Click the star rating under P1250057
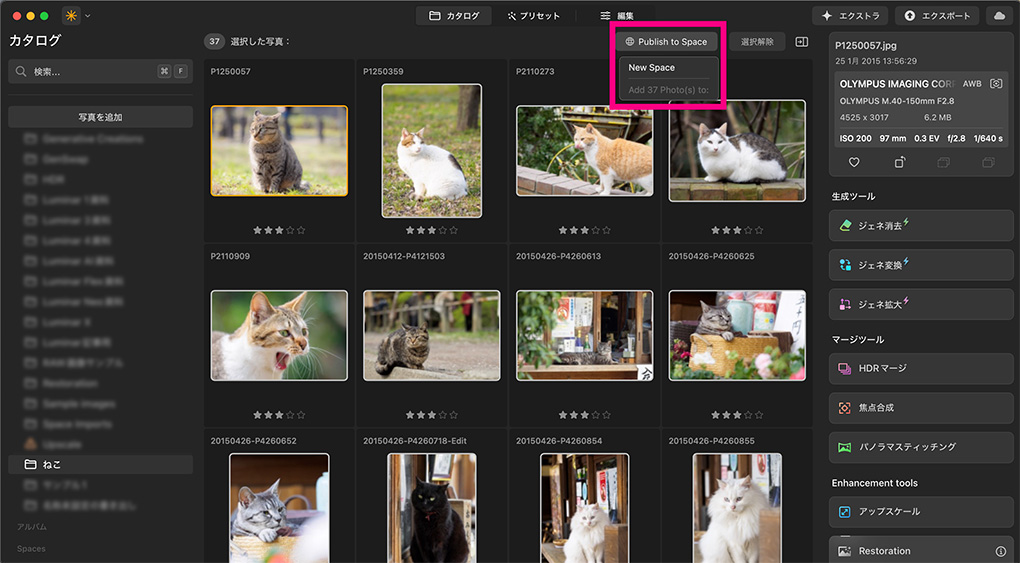The image size is (1020, 563). [279, 230]
